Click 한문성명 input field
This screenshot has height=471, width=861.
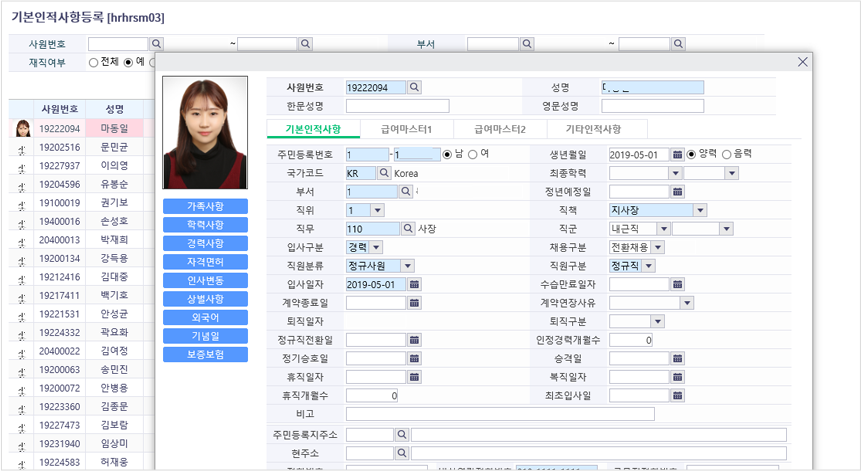(398, 106)
